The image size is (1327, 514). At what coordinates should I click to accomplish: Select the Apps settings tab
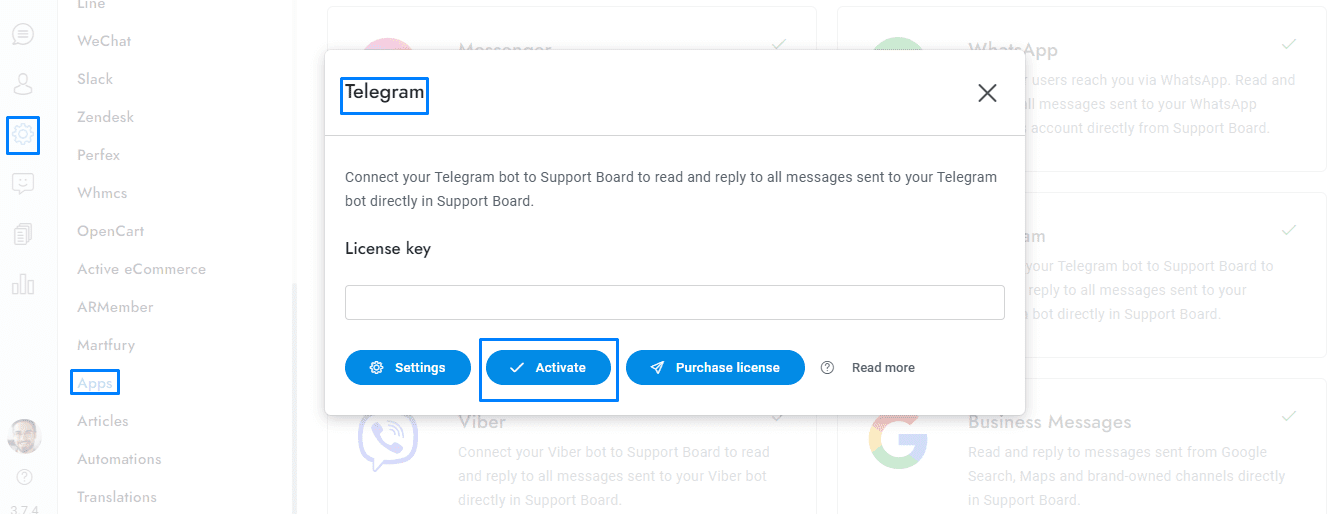click(x=95, y=383)
